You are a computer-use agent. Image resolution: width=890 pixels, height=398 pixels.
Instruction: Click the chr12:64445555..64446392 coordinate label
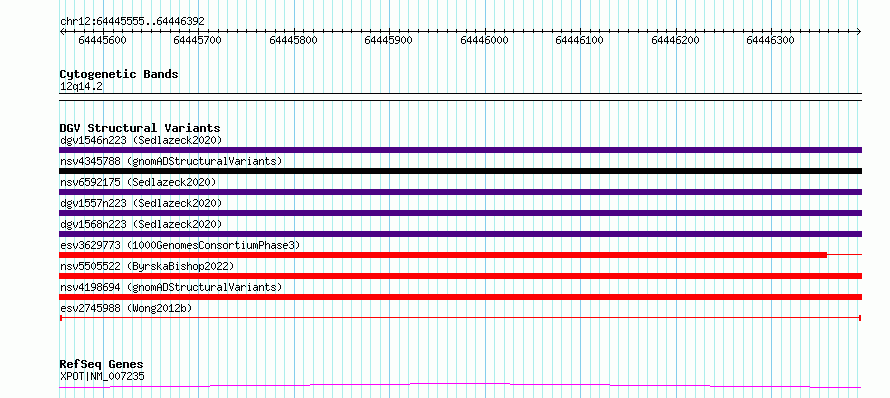click(x=132, y=21)
